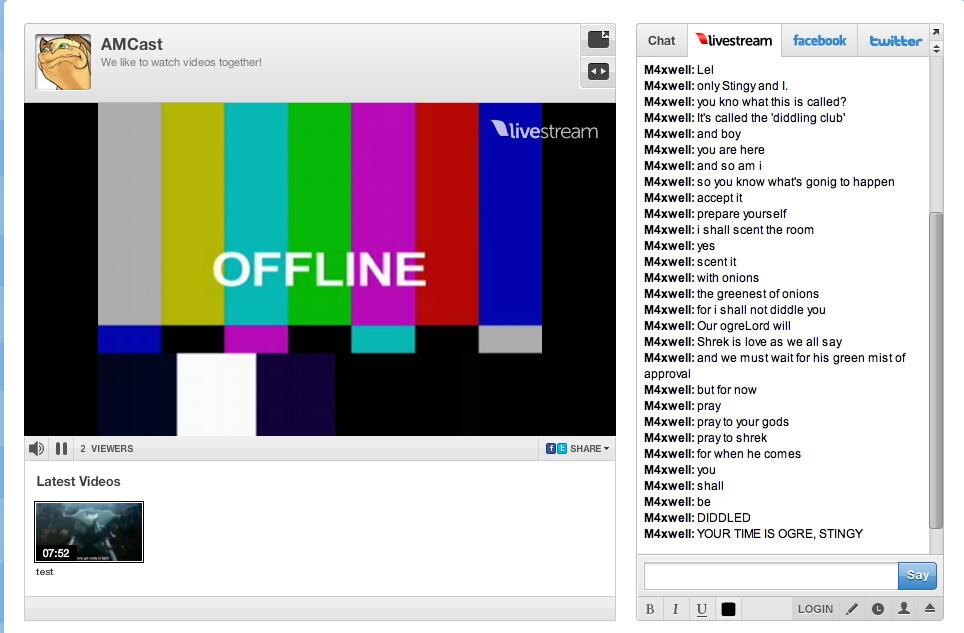Switch to the Facebook tab
The image size is (964, 633).
(x=819, y=40)
